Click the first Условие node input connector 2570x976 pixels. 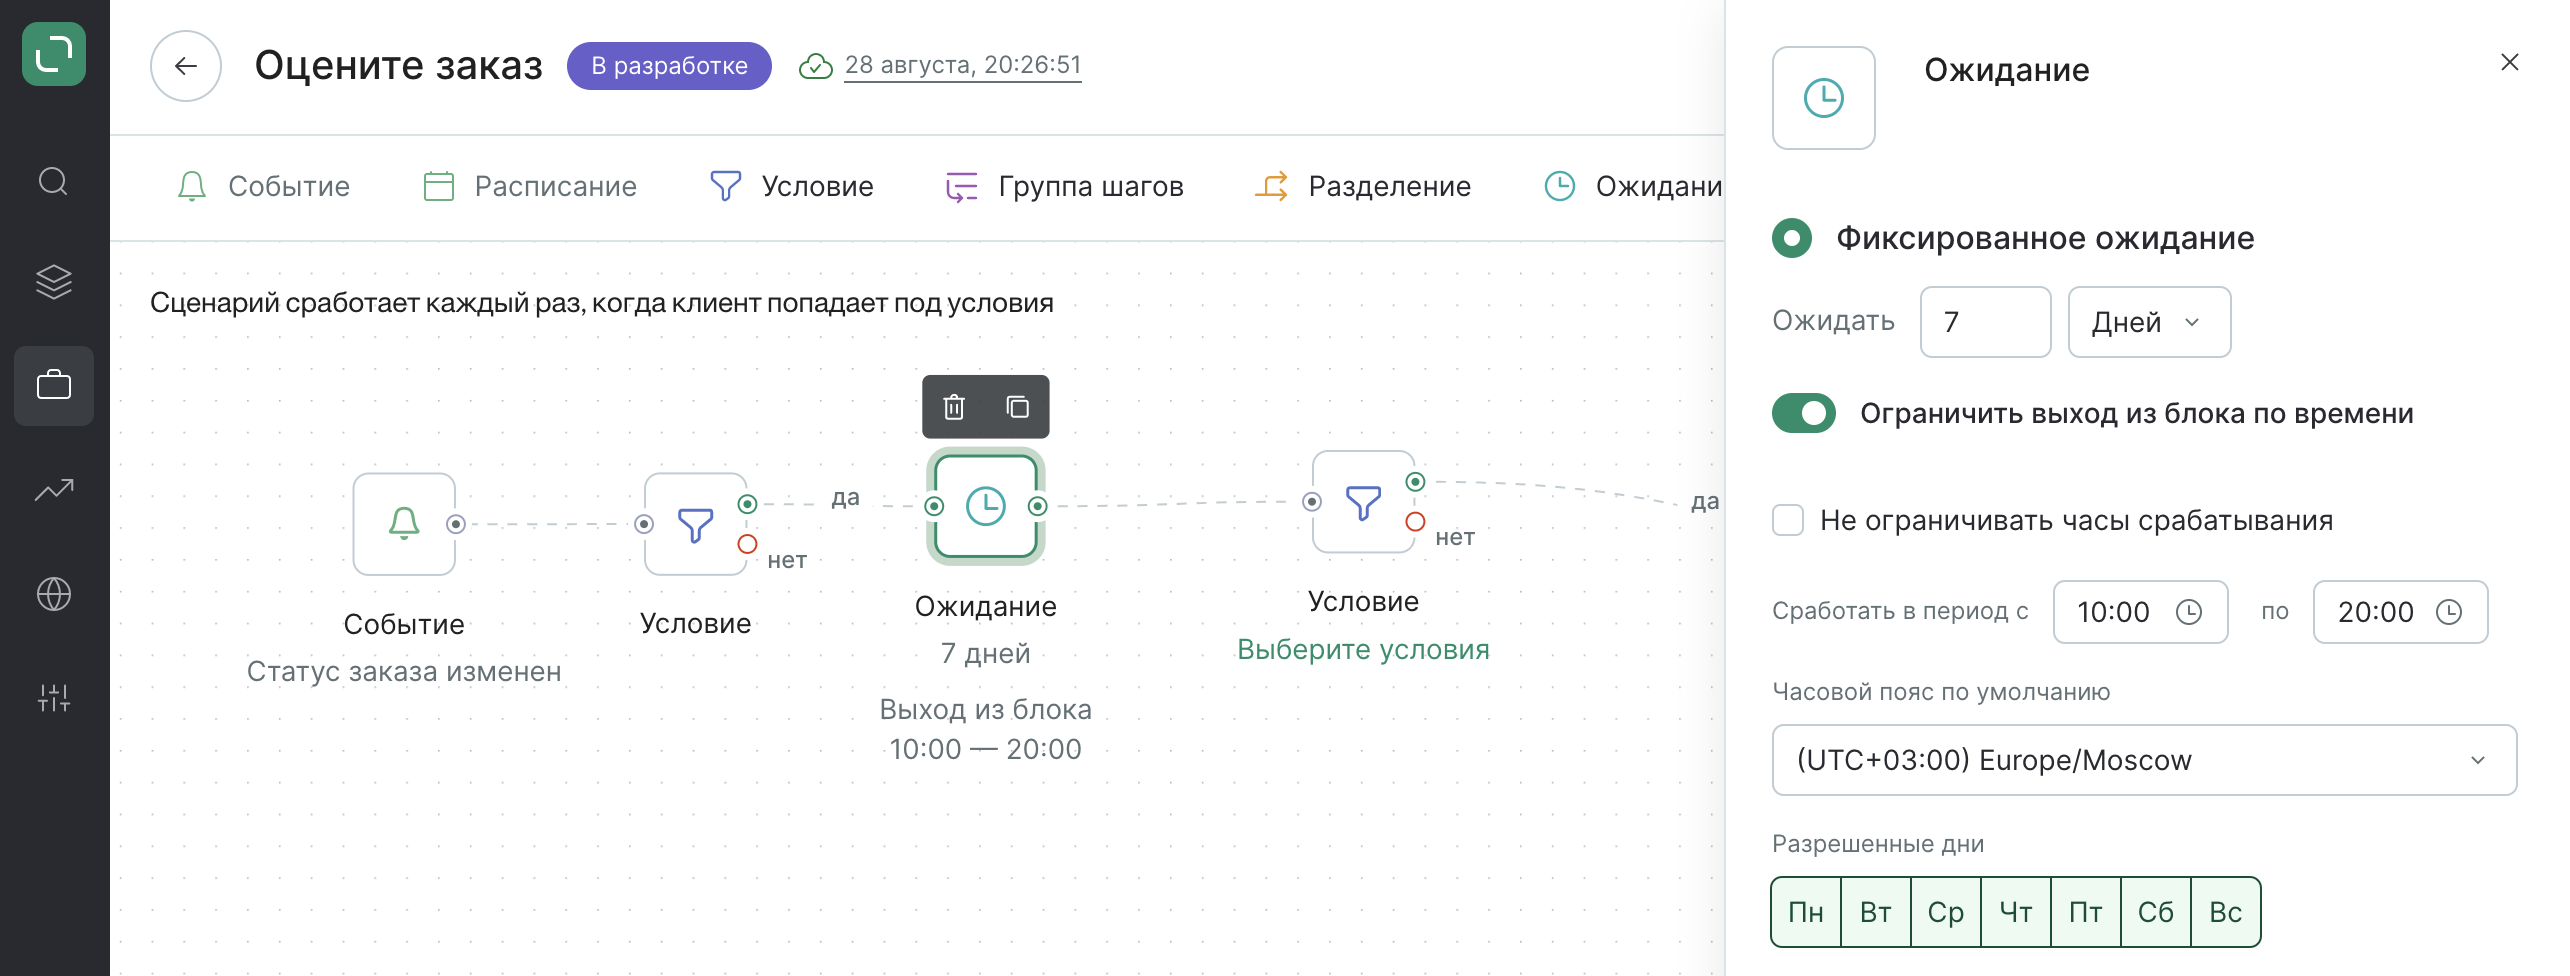[x=644, y=524]
